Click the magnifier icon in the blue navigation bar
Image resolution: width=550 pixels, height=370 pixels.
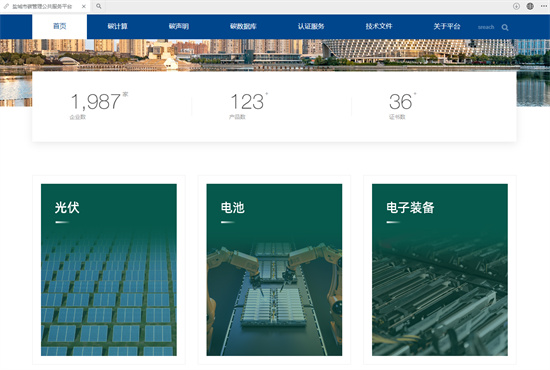[505, 27]
